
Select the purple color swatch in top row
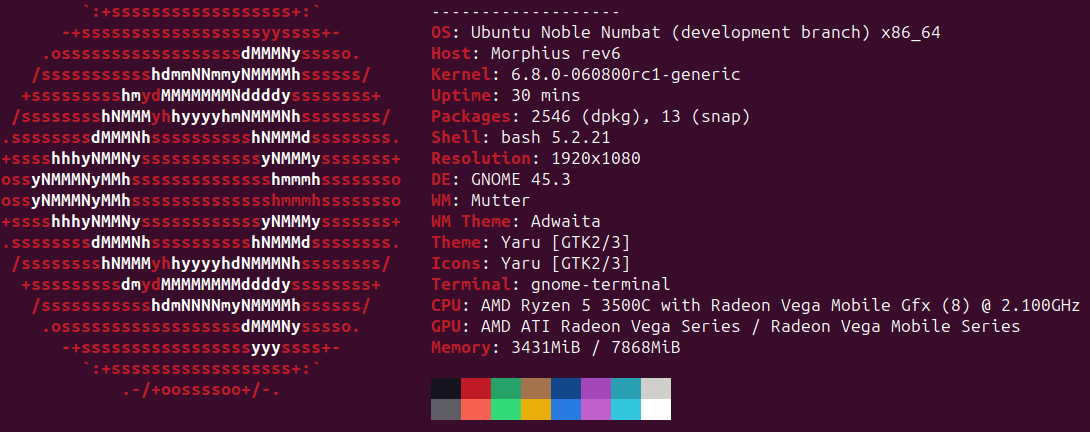pyautogui.click(x=596, y=388)
